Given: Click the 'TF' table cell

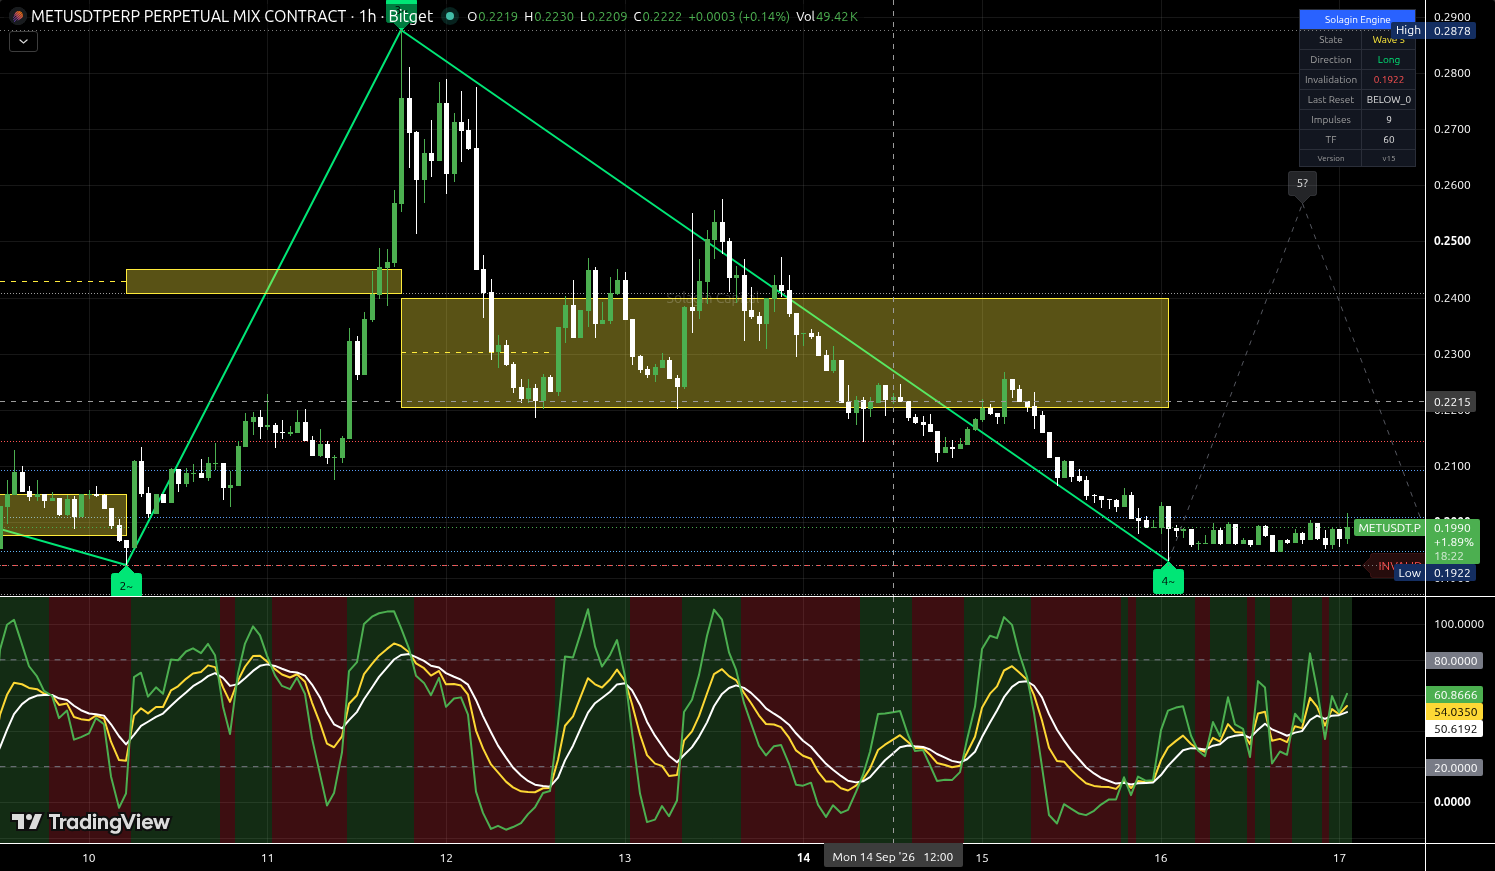Looking at the screenshot, I should (x=1331, y=140).
